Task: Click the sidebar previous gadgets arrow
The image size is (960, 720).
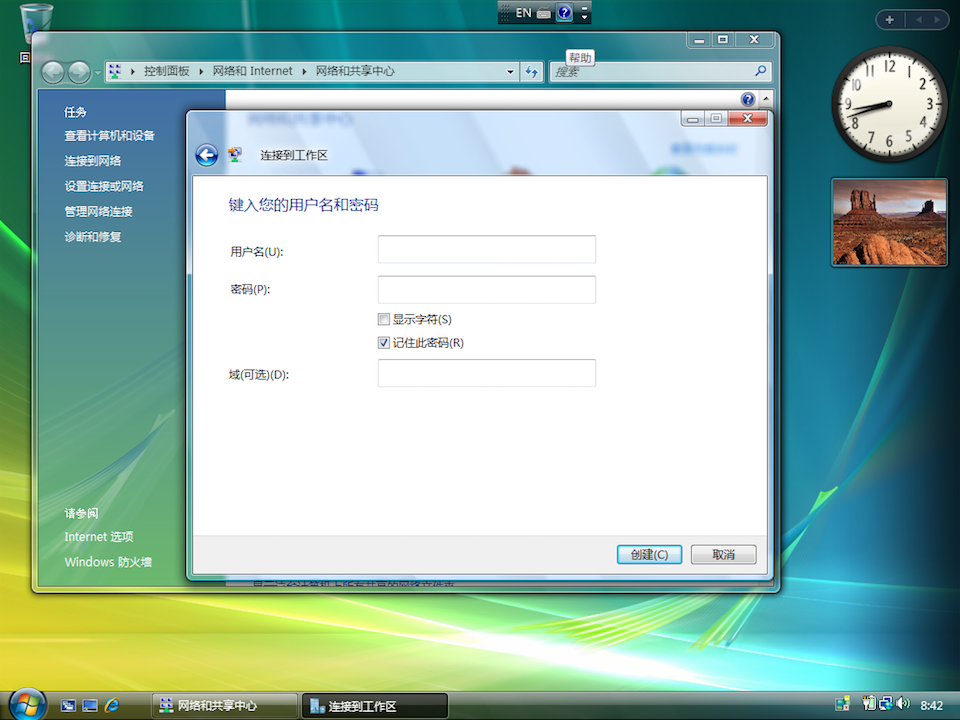Action: click(918, 20)
